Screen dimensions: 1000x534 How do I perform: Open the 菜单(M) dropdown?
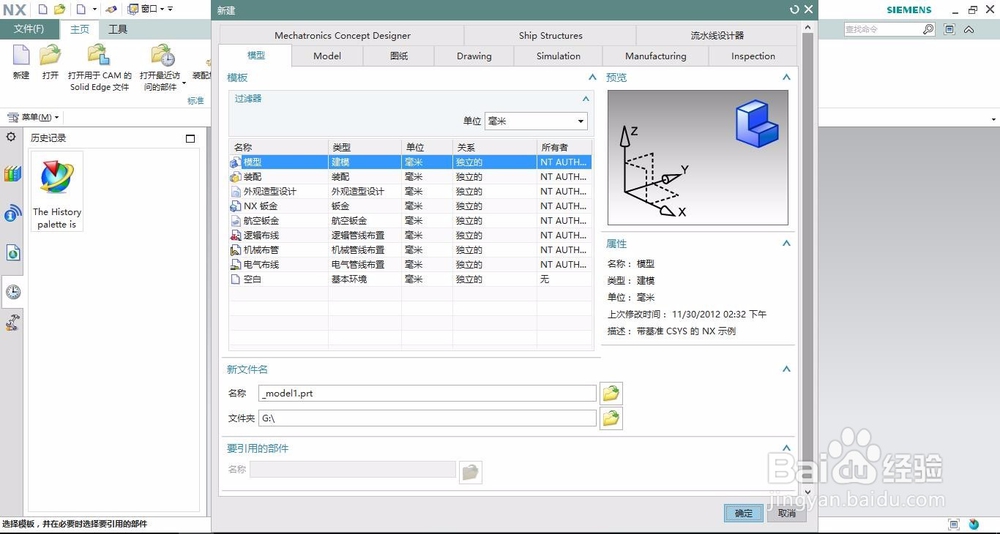[33, 117]
